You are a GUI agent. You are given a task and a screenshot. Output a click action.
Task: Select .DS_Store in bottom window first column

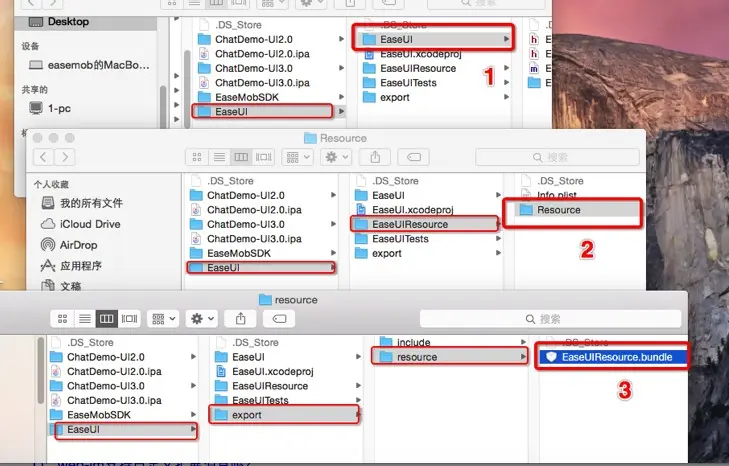[90, 342]
